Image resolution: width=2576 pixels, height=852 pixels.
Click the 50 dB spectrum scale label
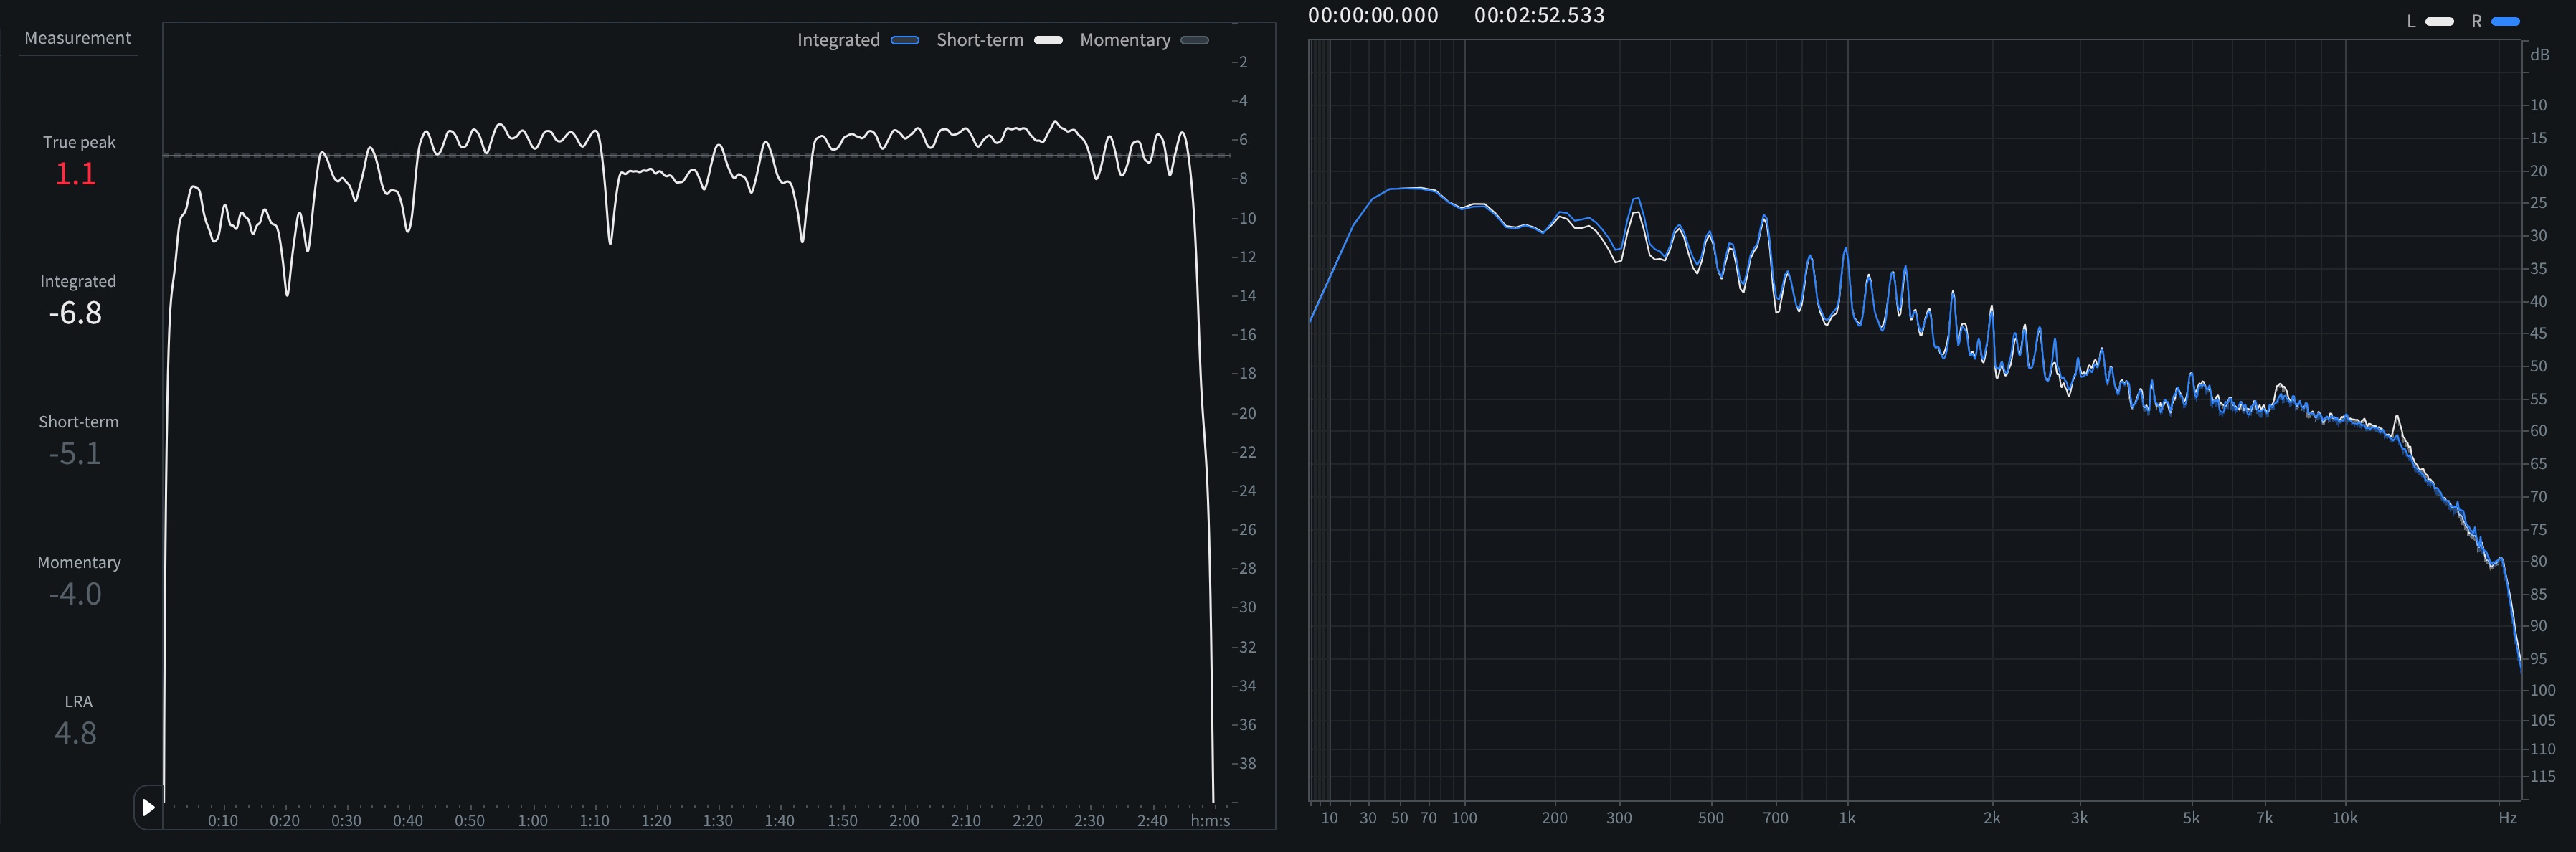pos(2538,366)
